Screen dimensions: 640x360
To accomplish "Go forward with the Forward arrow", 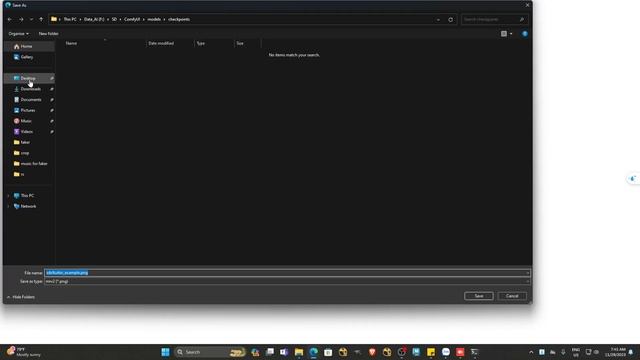I will [x=21, y=19].
